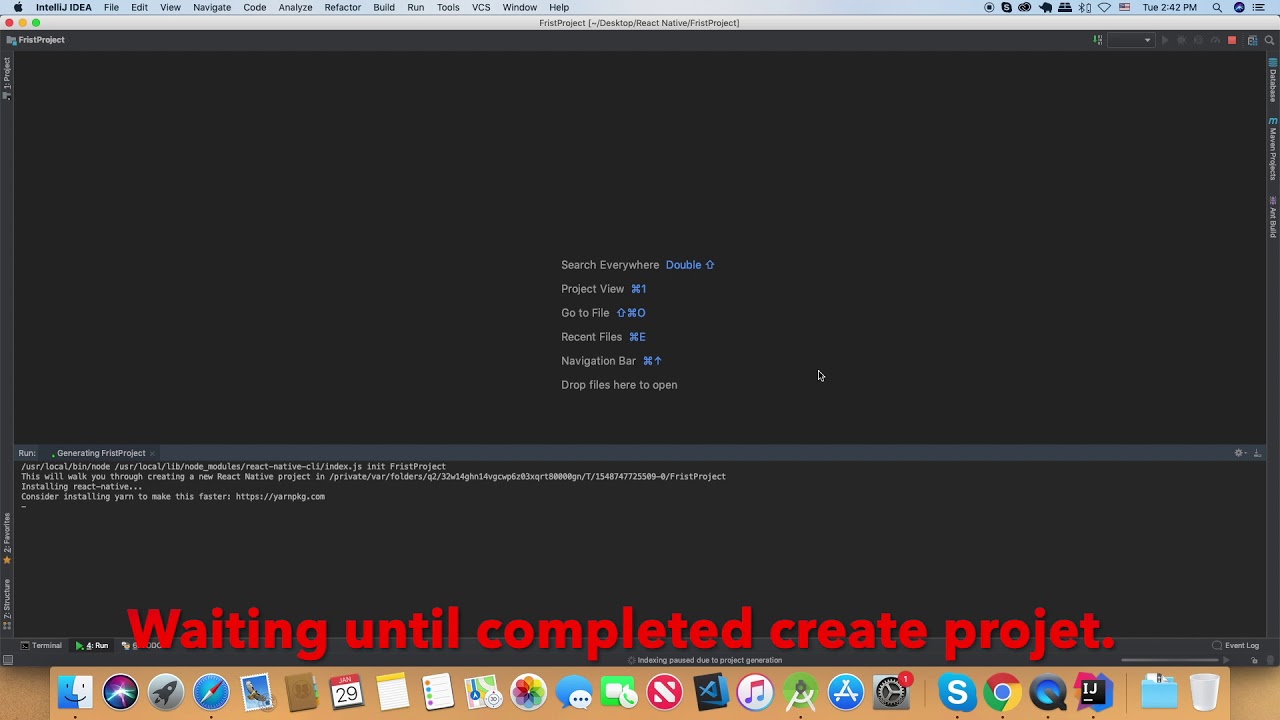Open the Analyze menu
The width and height of the screenshot is (1280, 720).
(295, 7)
